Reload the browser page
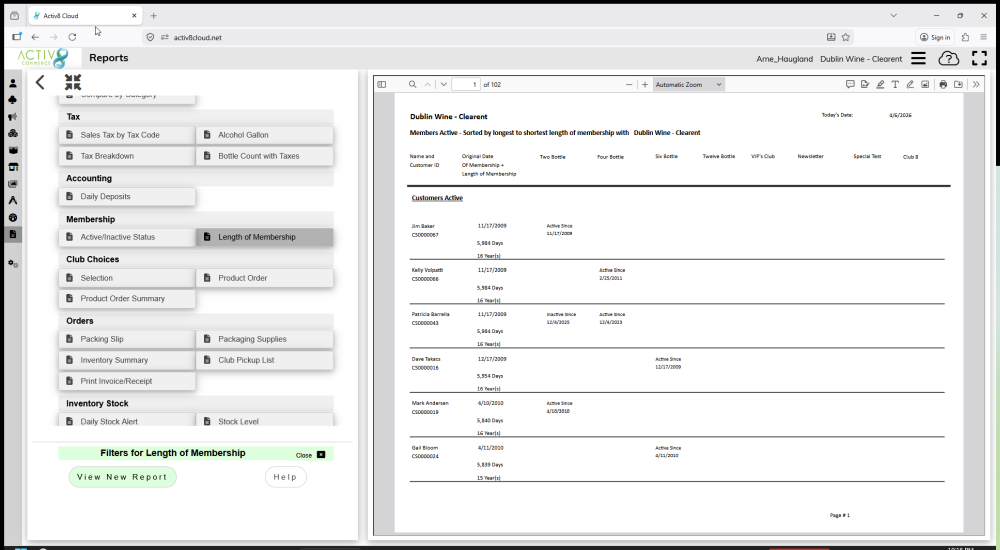Screen dimensions: 1000x550 (x=72, y=37)
